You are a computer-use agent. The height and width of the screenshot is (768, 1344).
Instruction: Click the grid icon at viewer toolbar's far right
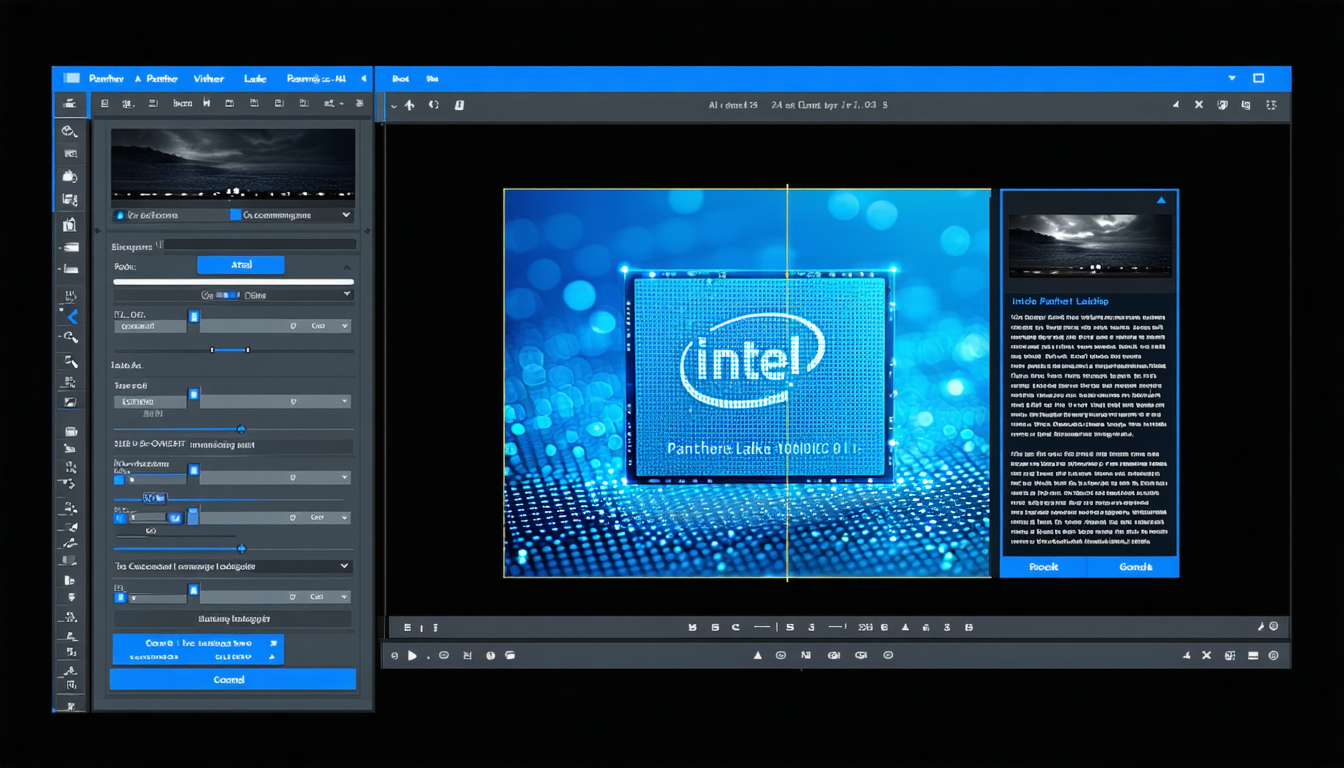1272,105
